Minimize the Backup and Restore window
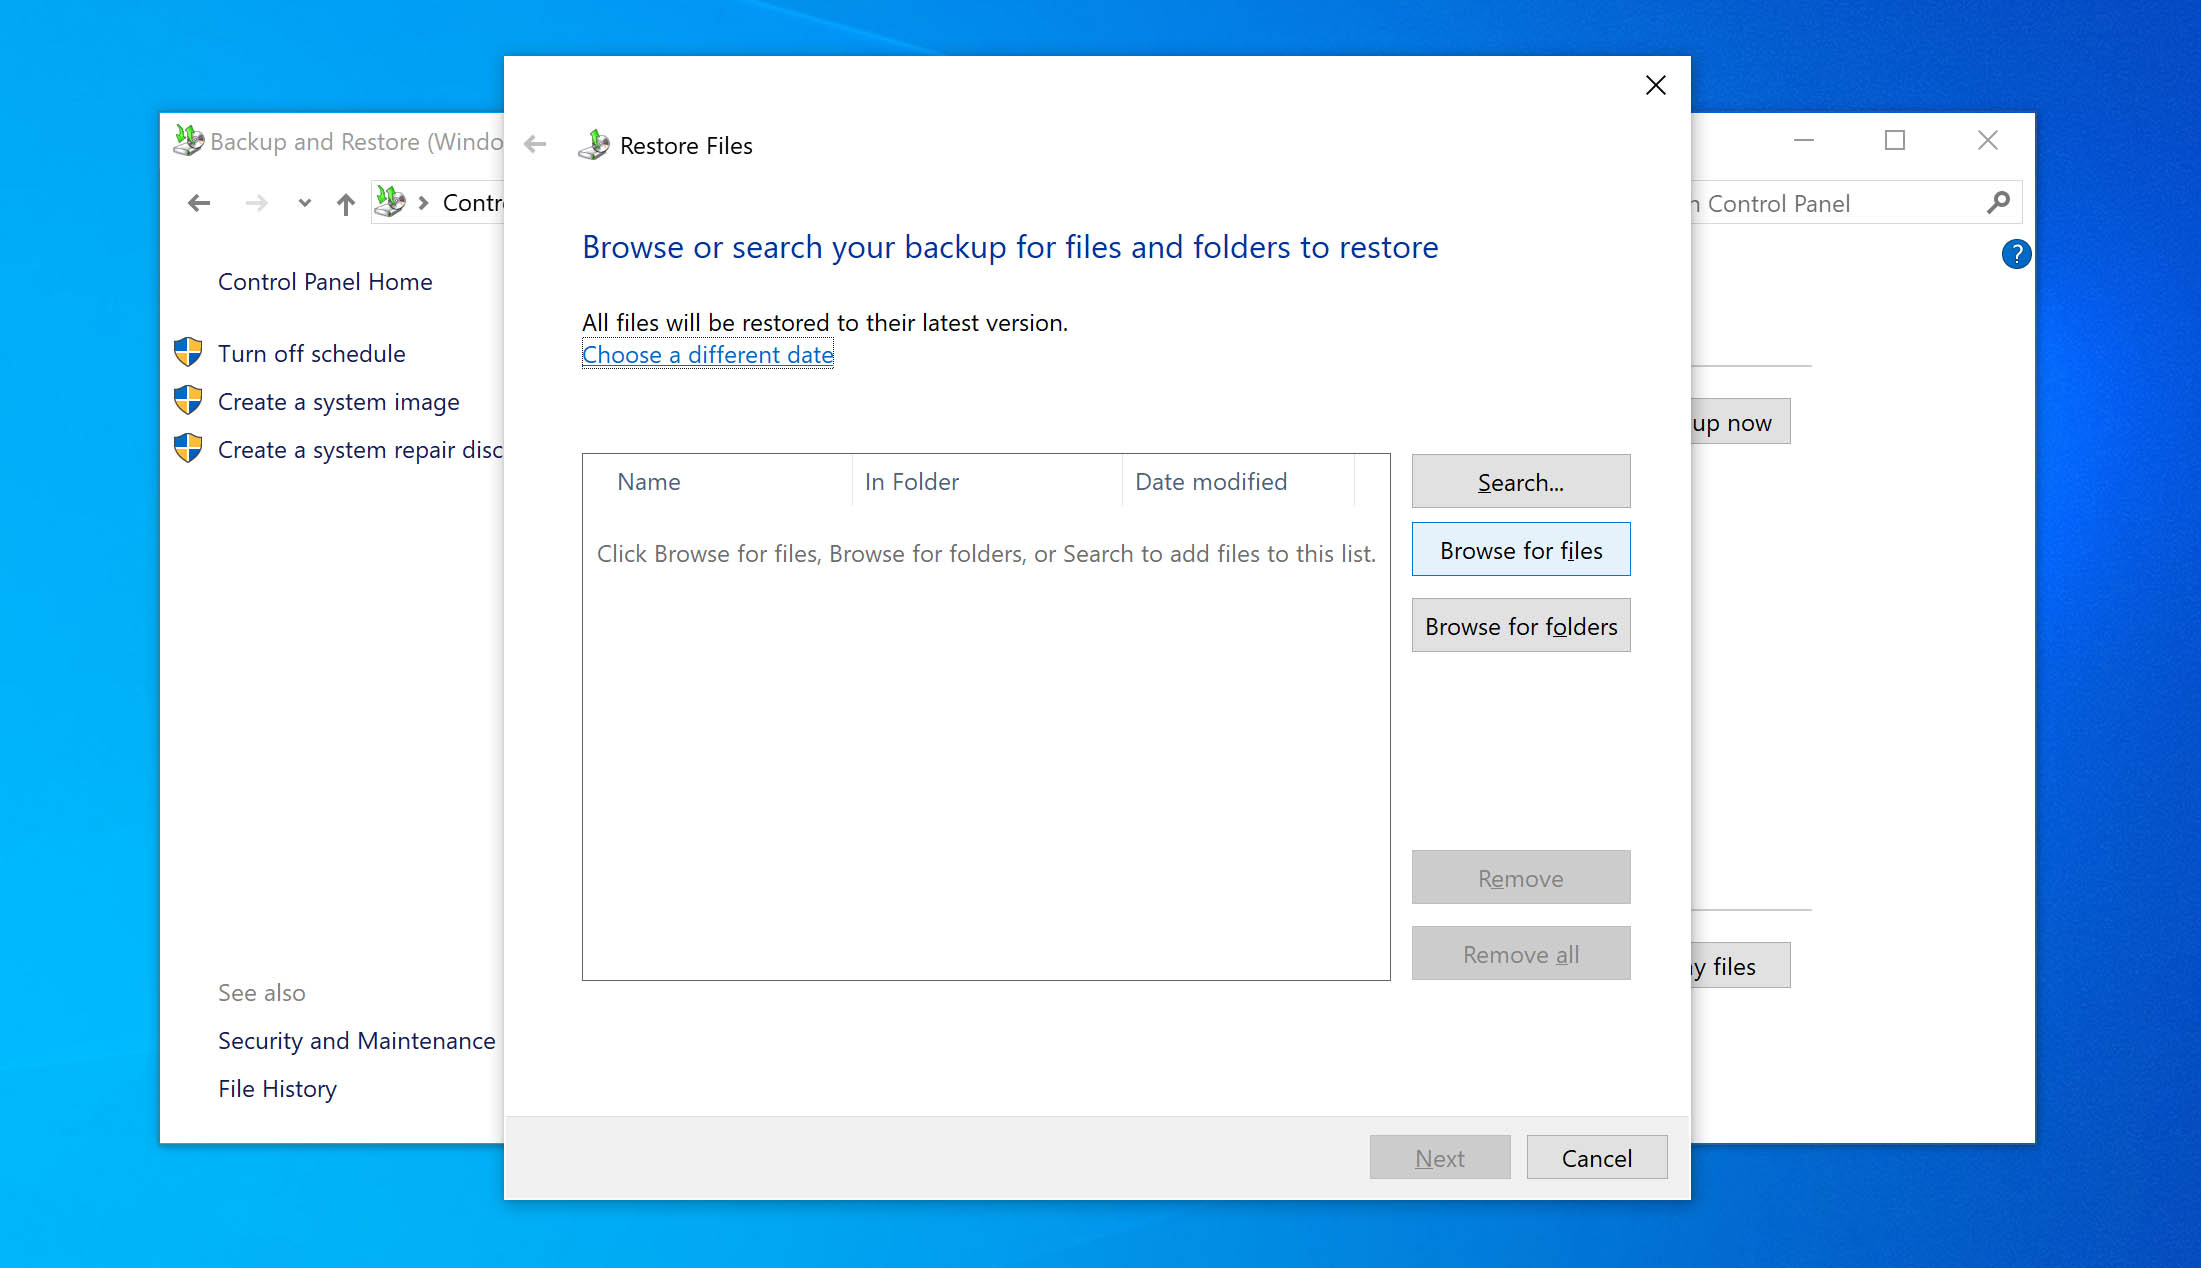The image size is (2201, 1268). (x=1803, y=141)
